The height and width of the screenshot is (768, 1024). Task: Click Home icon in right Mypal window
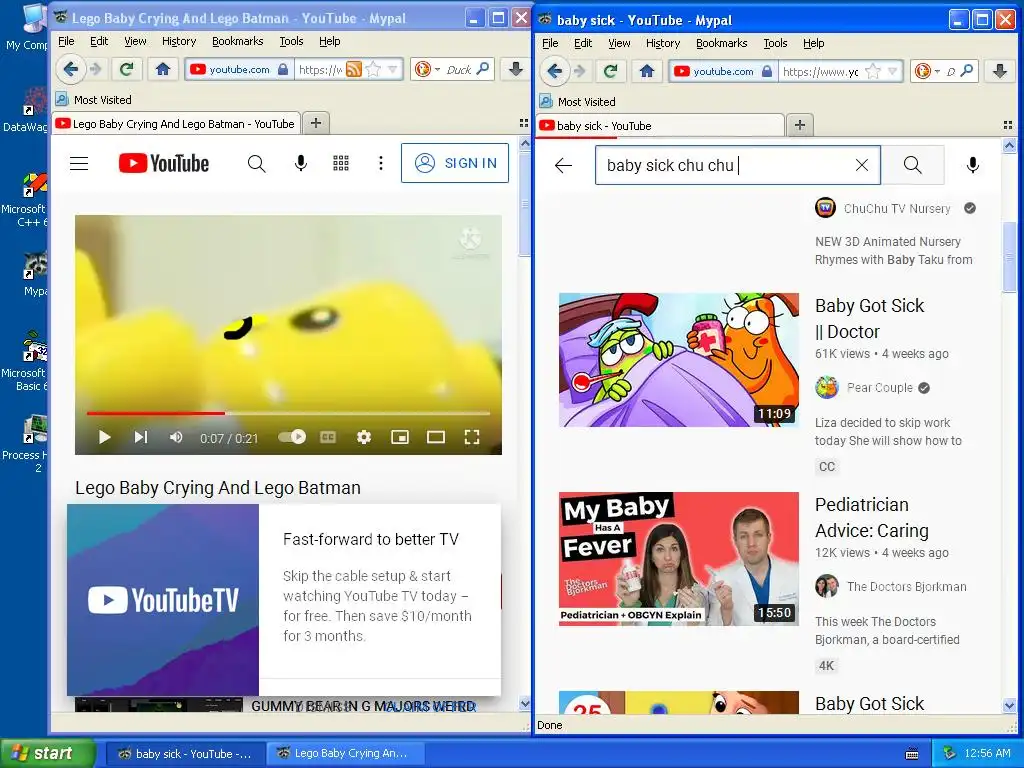pos(647,71)
